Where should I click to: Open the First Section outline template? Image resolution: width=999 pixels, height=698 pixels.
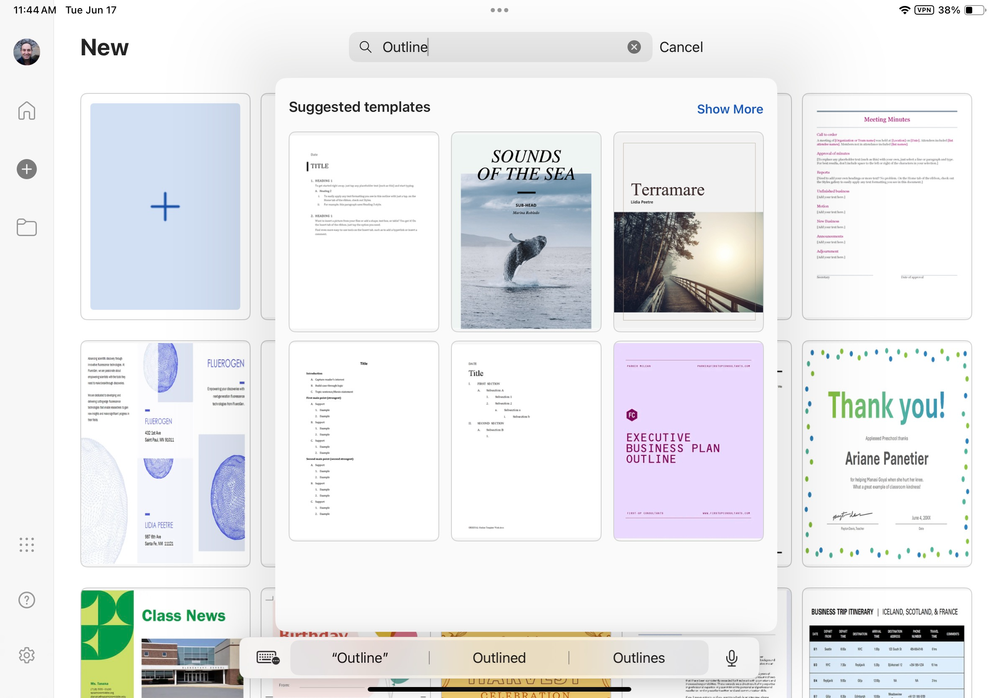click(x=526, y=441)
